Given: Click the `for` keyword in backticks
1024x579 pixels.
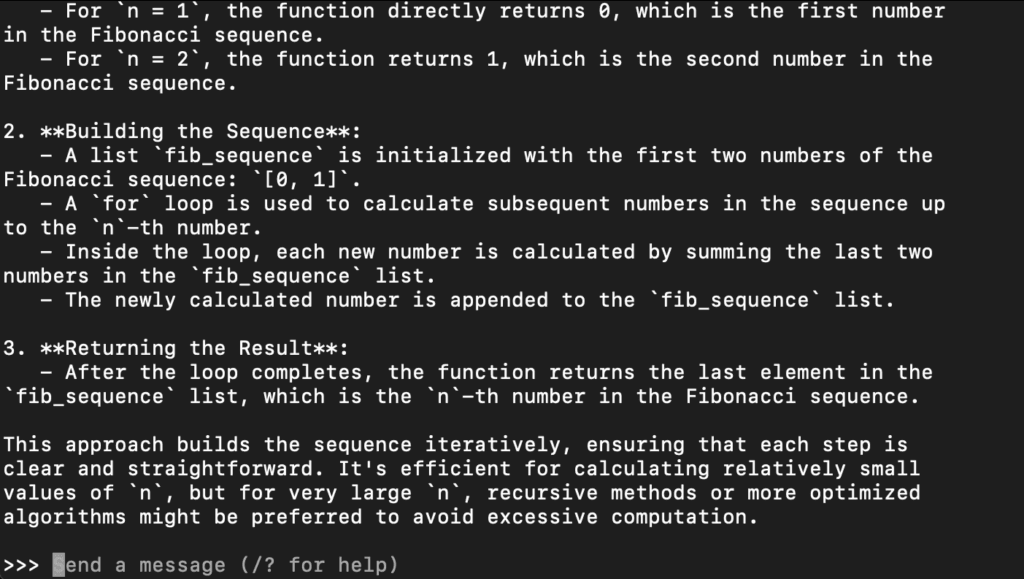Looking at the screenshot, I should [119, 204].
